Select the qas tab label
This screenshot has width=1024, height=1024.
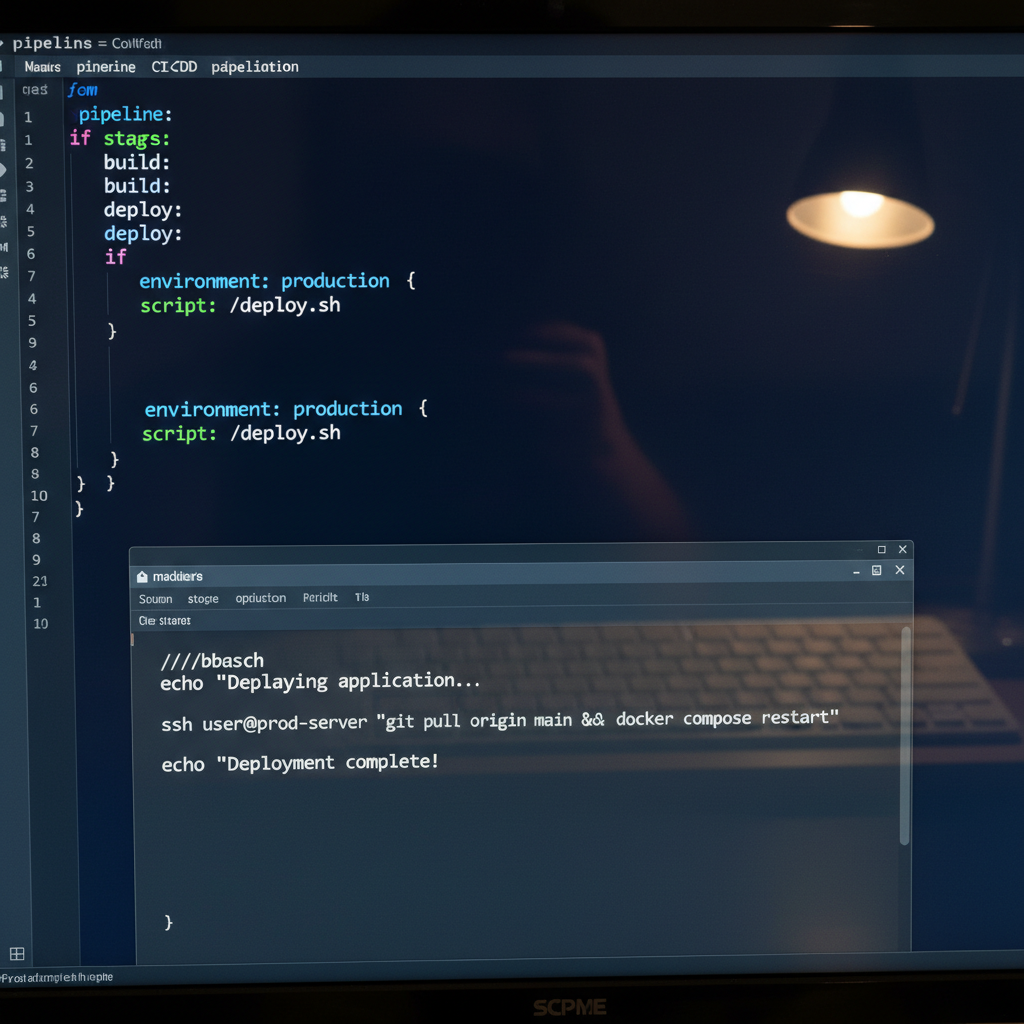point(35,89)
